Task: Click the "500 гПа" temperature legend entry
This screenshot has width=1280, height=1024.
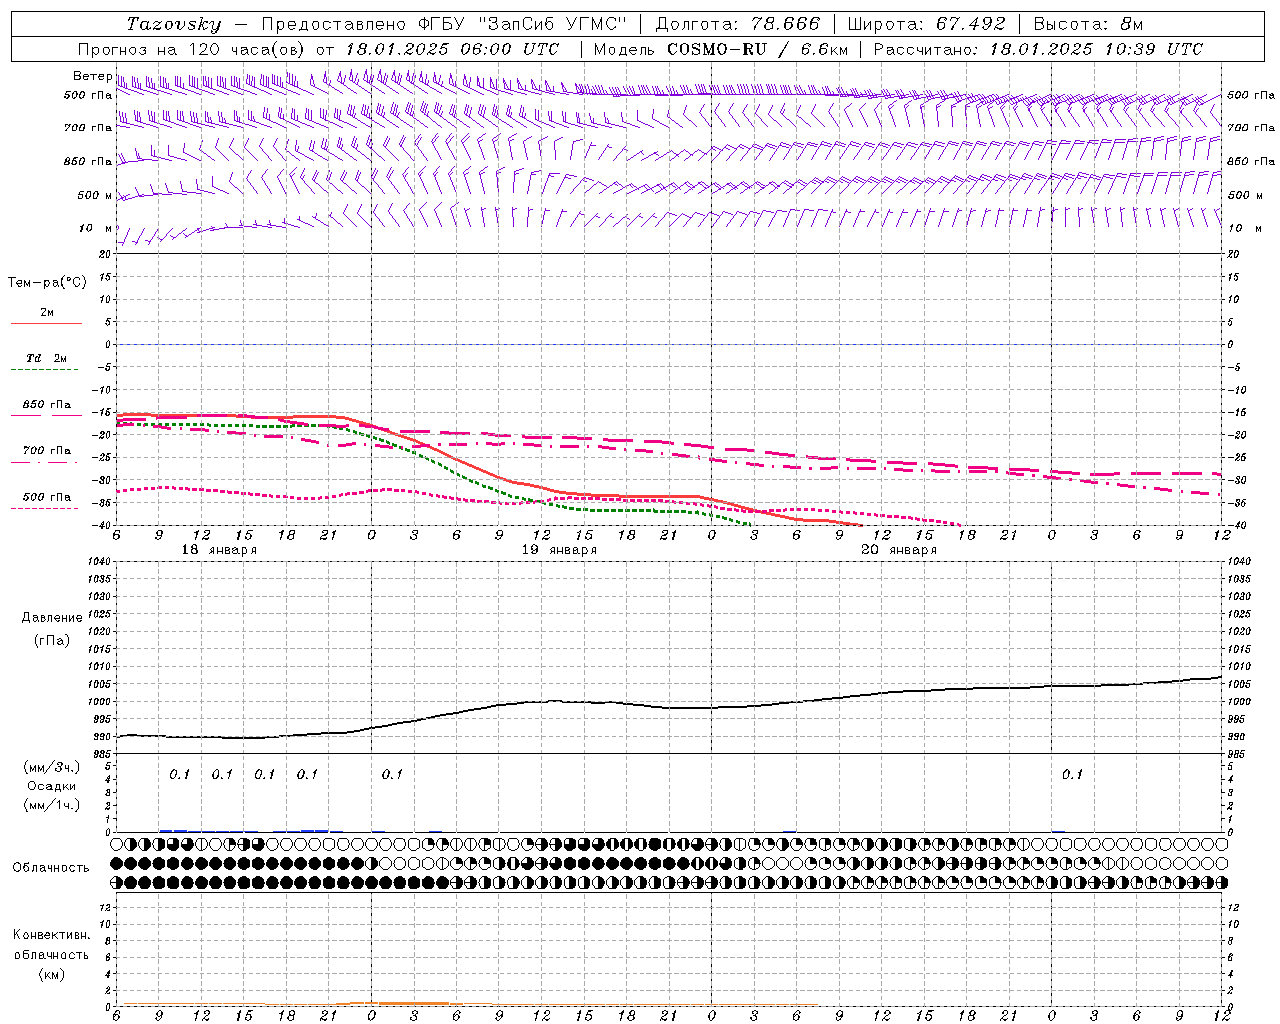Action: [47, 497]
